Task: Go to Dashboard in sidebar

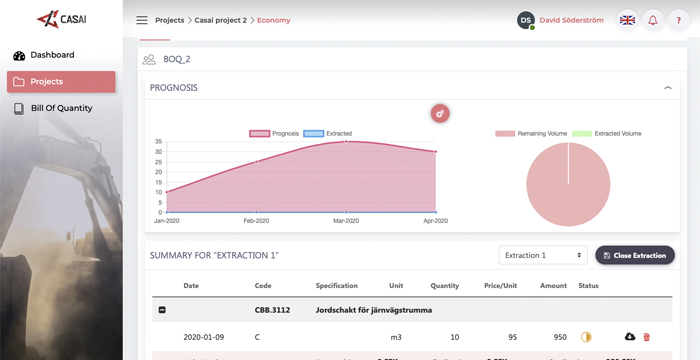Action: coord(52,55)
